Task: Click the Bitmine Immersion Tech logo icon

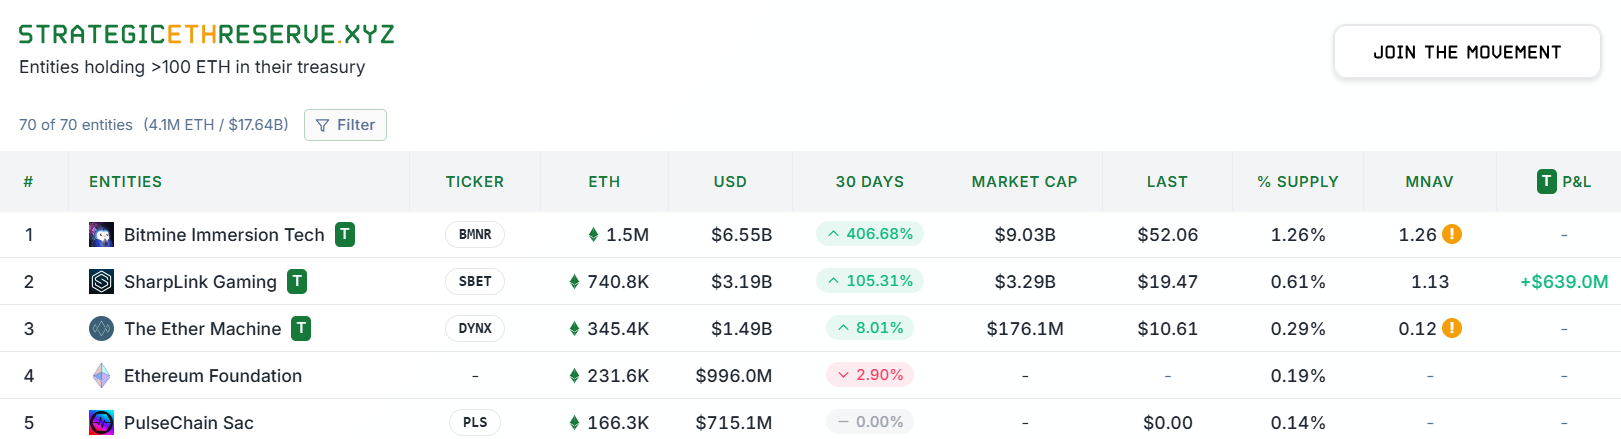Action: 101,235
